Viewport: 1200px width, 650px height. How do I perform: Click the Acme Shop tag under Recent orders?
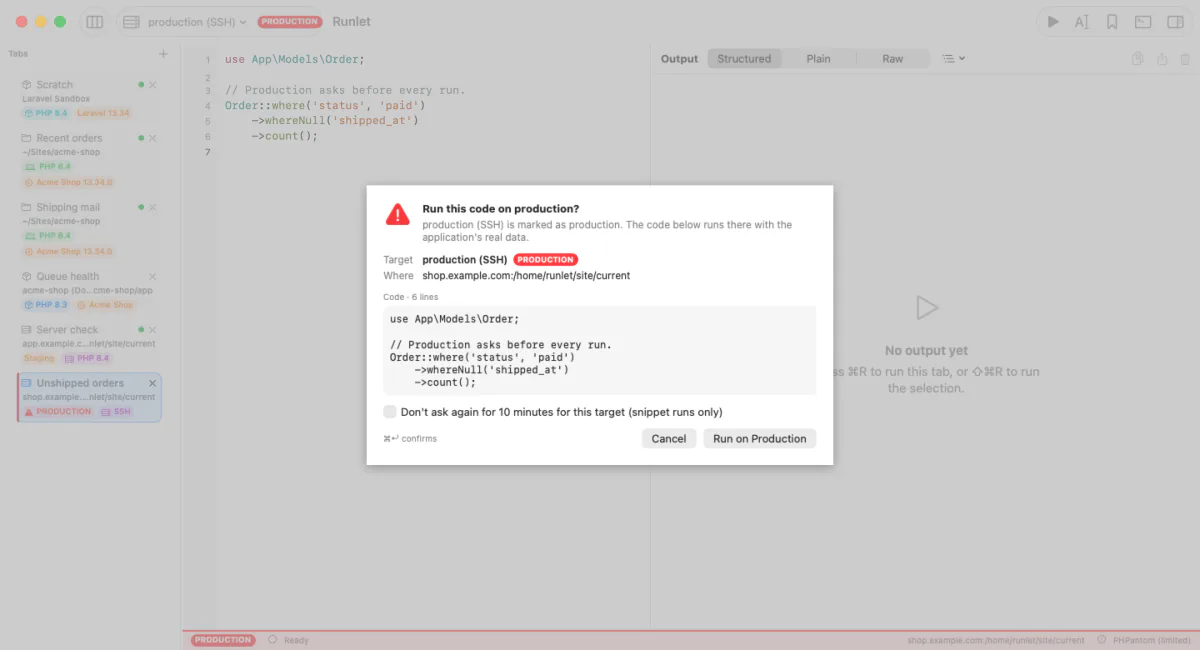69,182
